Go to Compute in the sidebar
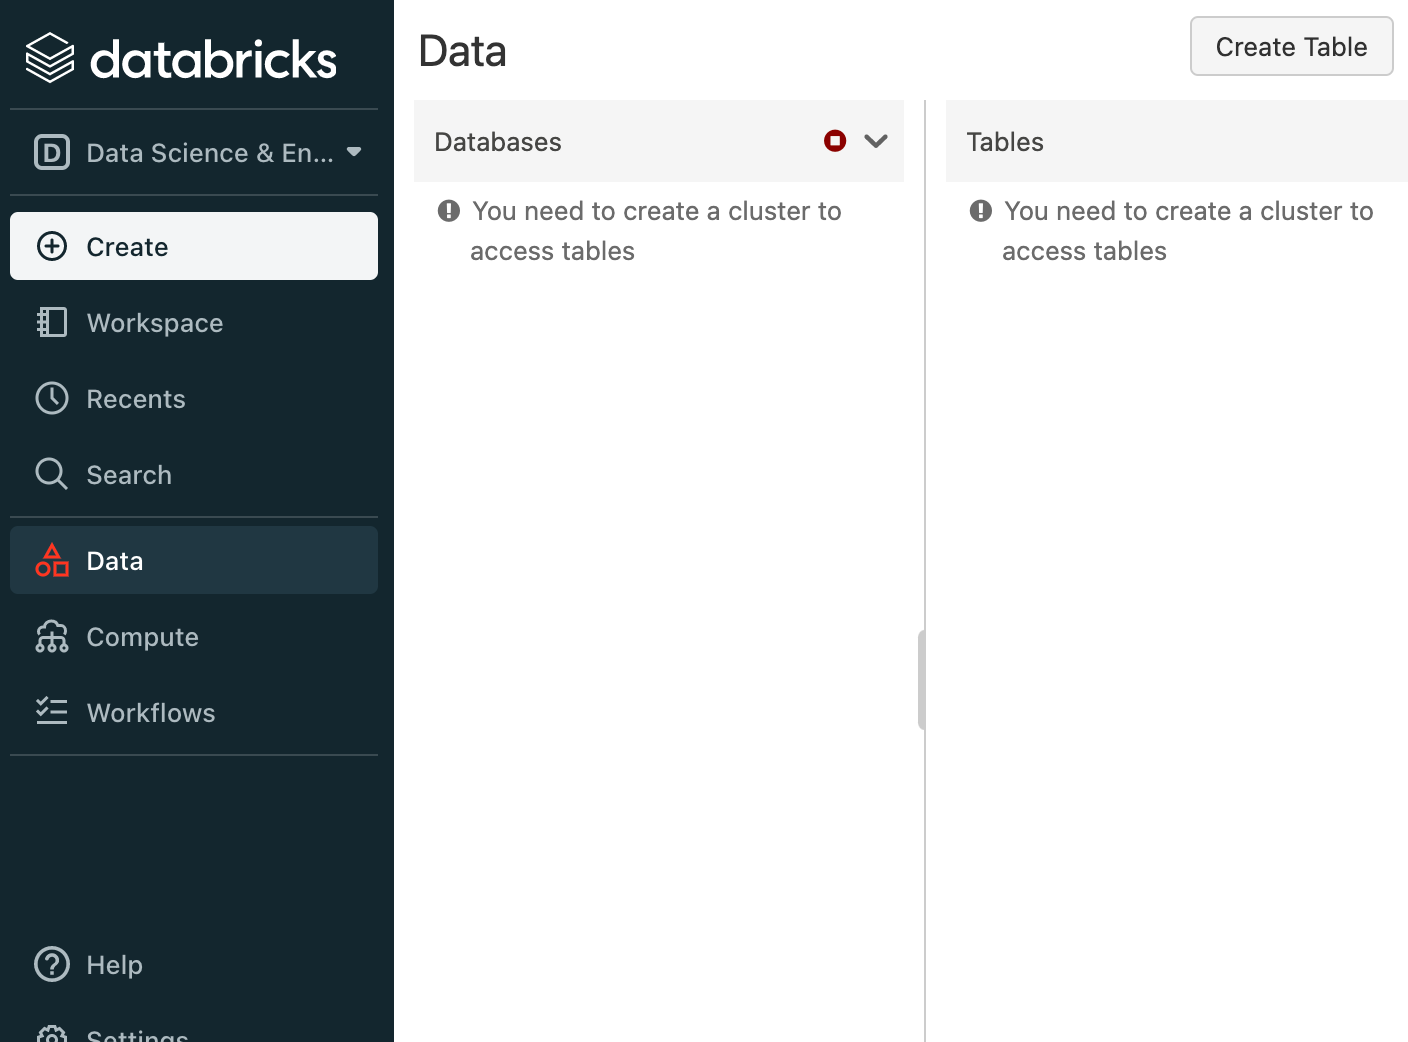This screenshot has height=1042, width=1408. click(142, 637)
